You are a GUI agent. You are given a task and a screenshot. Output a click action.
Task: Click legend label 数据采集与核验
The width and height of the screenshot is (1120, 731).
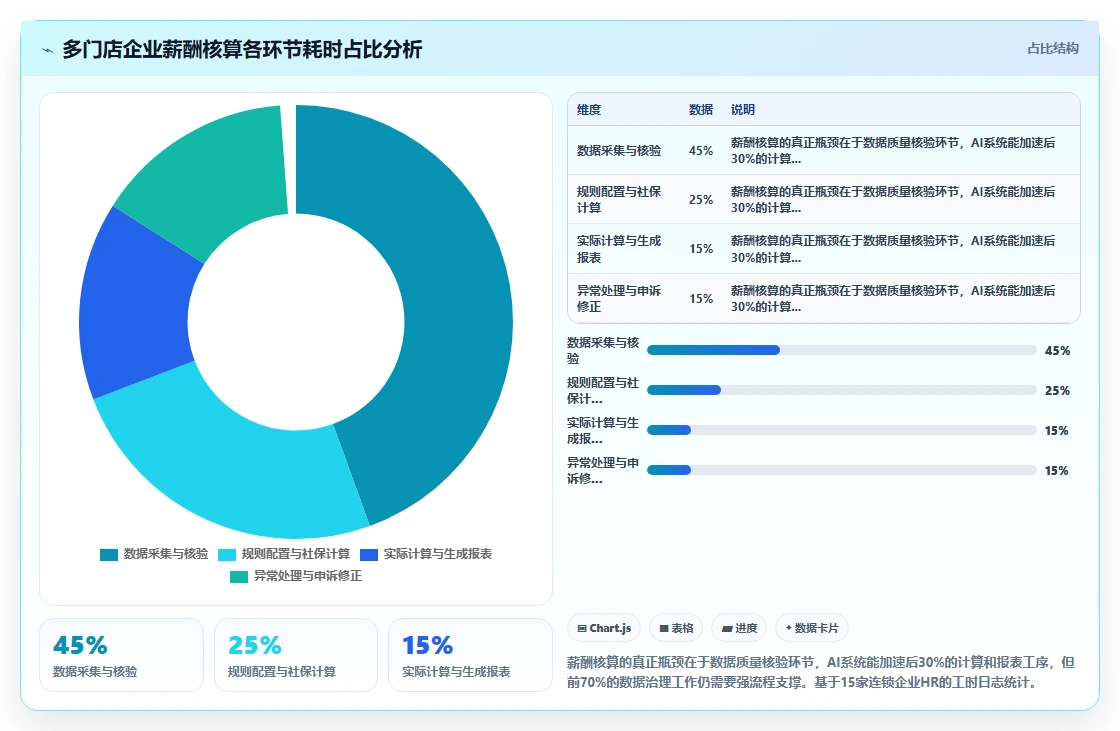tap(166, 554)
